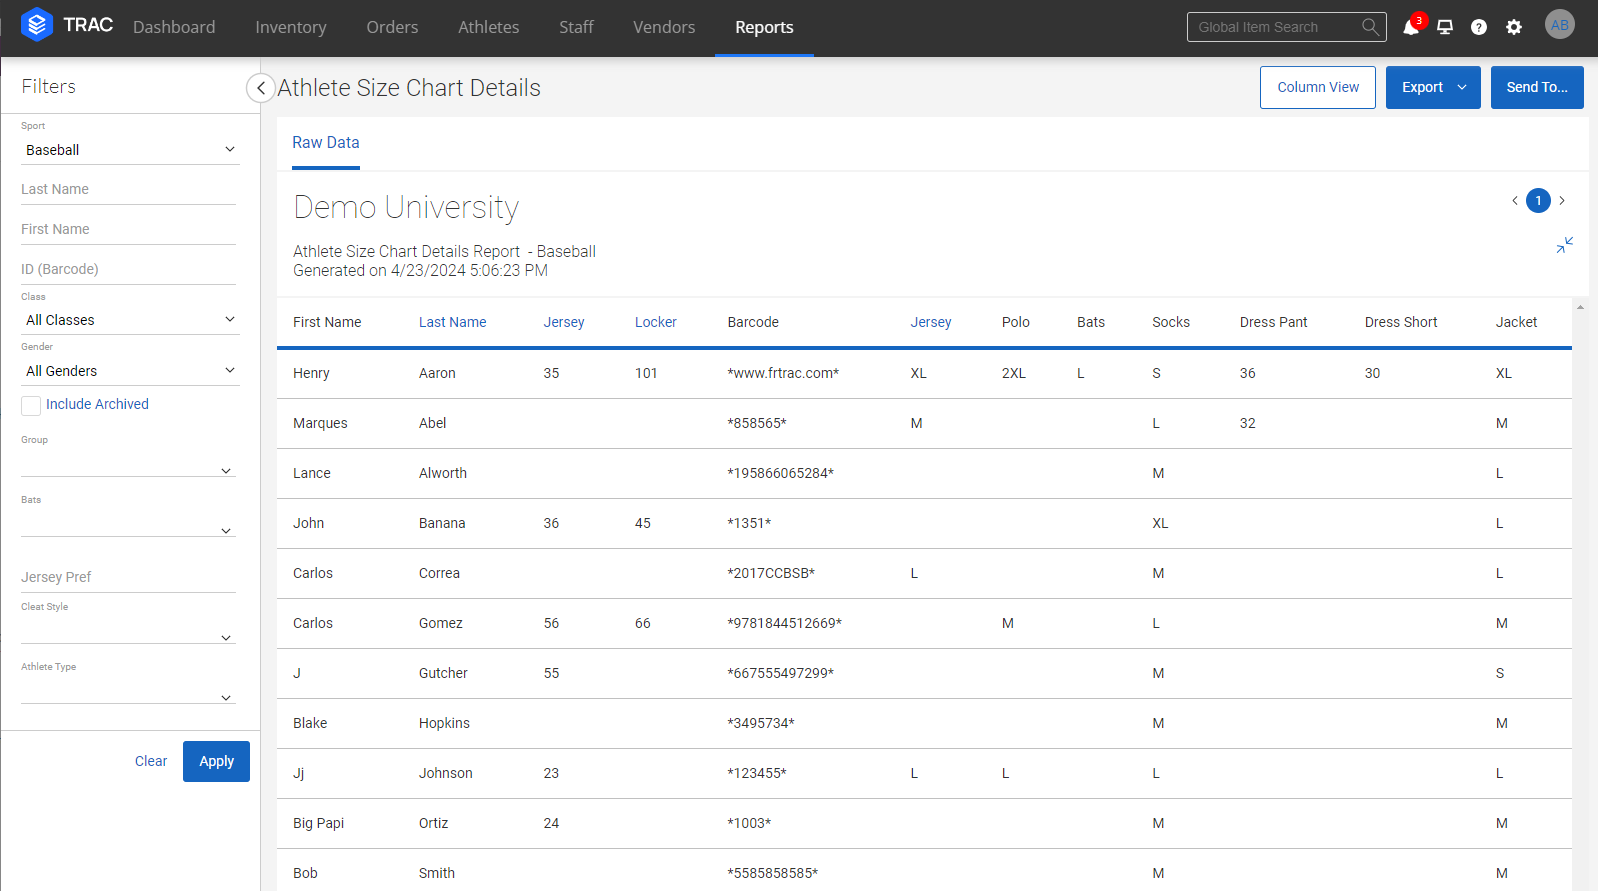Click the collapse report view icon
The height and width of the screenshot is (891, 1598).
pyautogui.click(x=1564, y=245)
